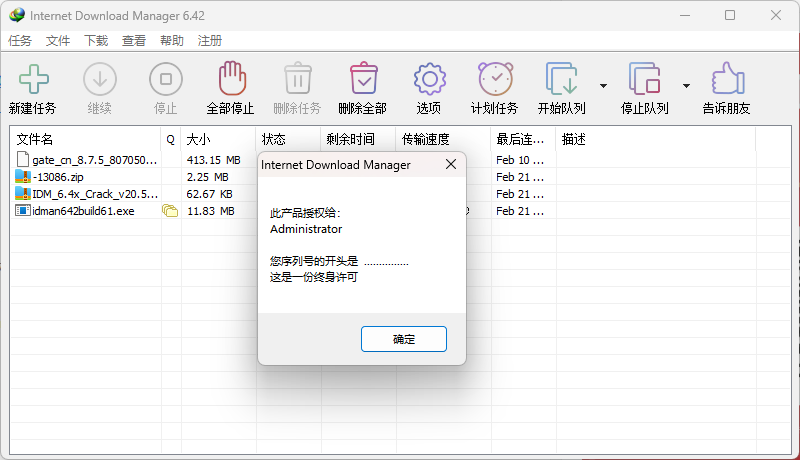Screen dimensions: 800x460
Task: Expand the 开始队列 dropdown arrow
Action: [603, 86]
